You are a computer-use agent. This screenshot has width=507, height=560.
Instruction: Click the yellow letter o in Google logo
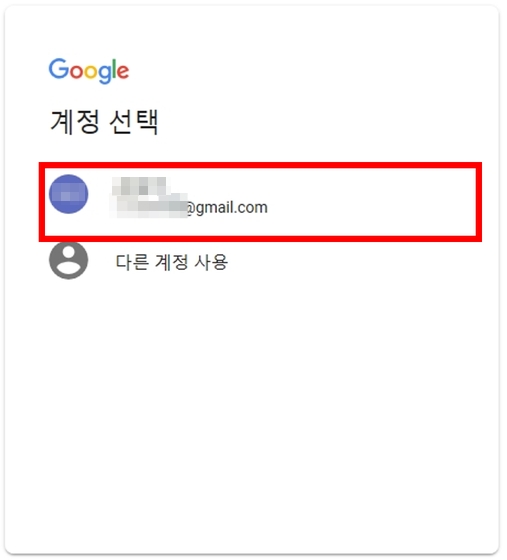pos(91,72)
